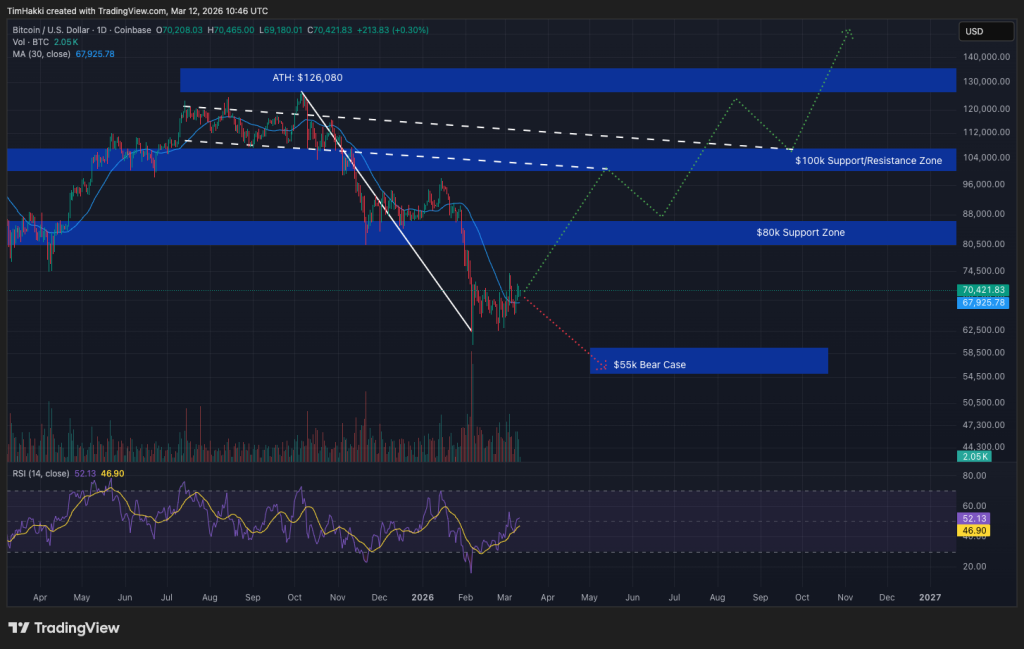Select the MA (30, close) indicator legend
The height and width of the screenshot is (649, 1024).
tap(42, 53)
